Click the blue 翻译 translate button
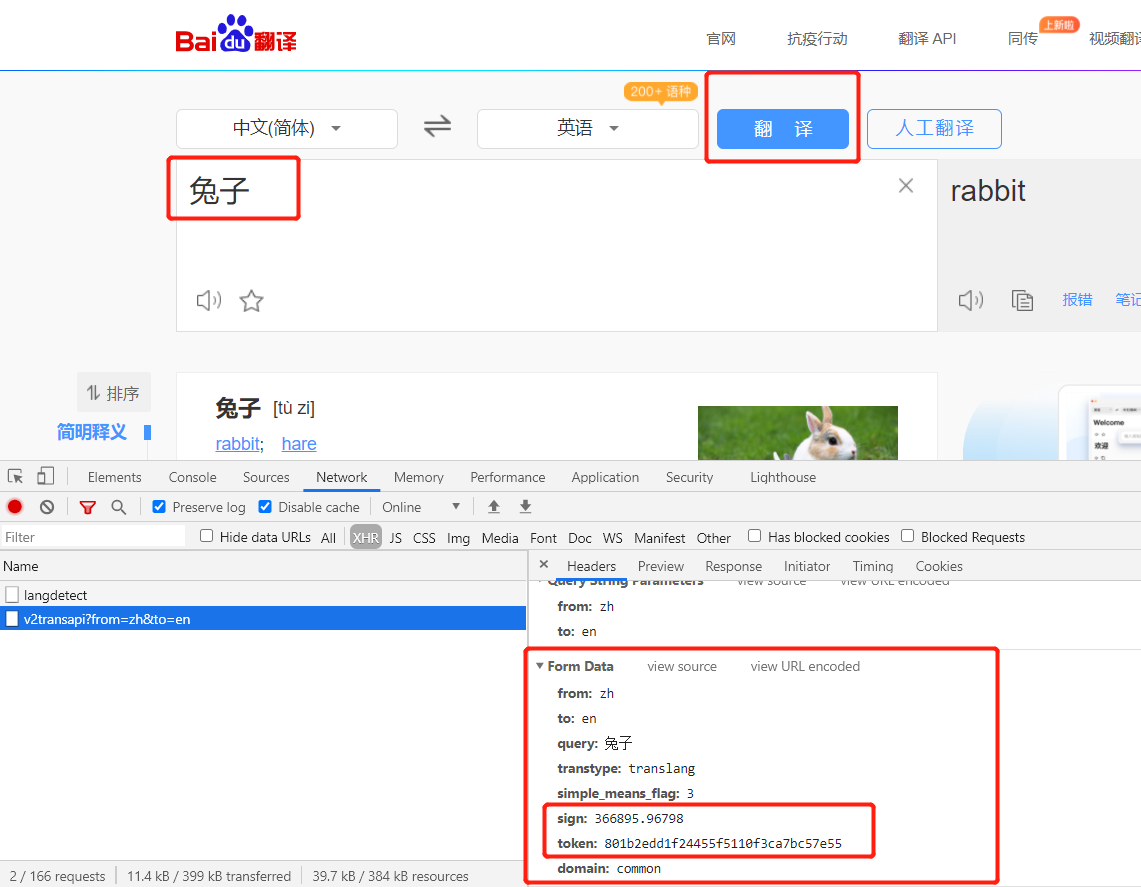The width and height of the screenshot is (1141, 887). pos(783,129)
